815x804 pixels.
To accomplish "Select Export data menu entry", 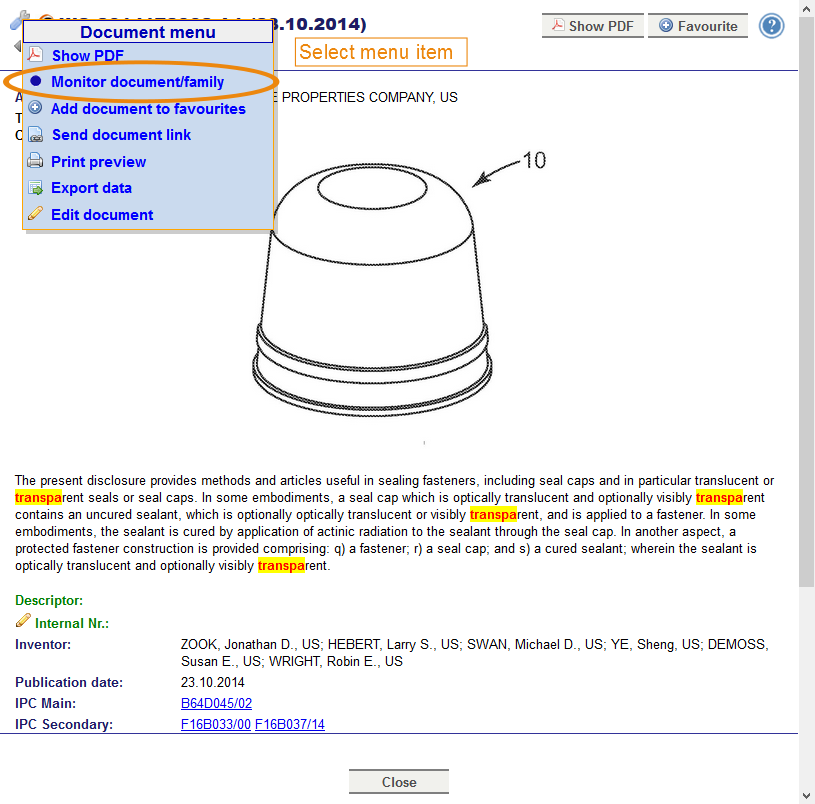I will tap(91, 188).
